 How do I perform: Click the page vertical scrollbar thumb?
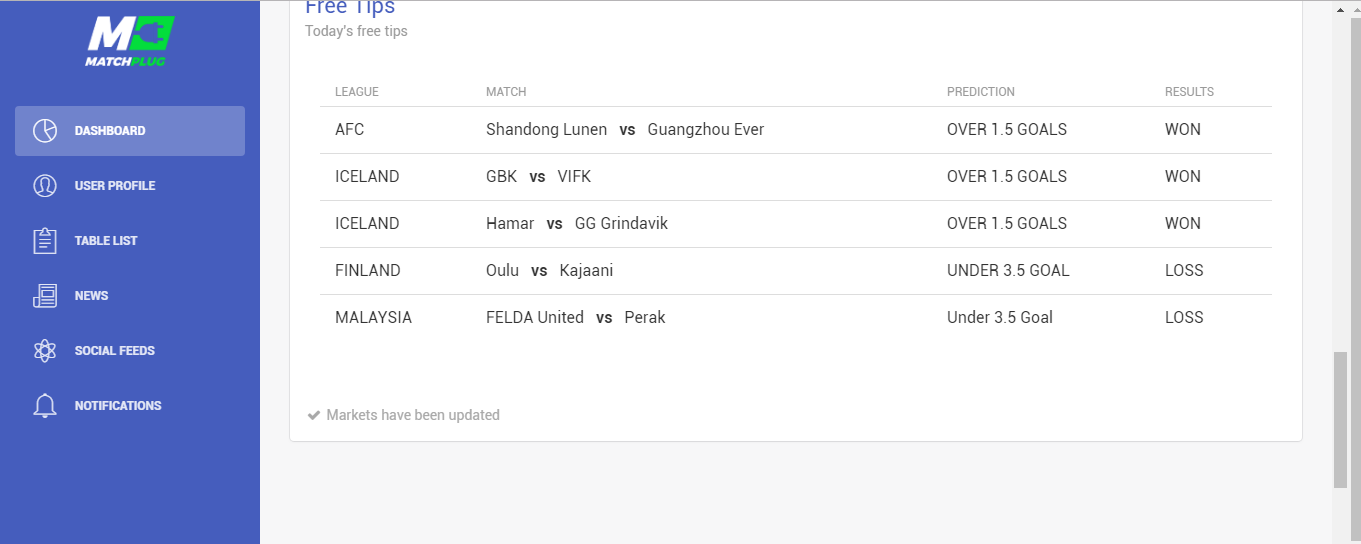1341,420
